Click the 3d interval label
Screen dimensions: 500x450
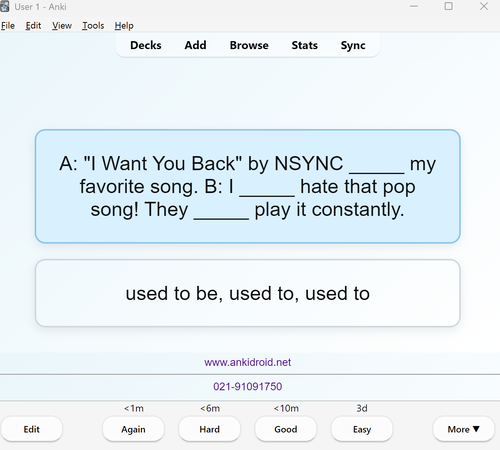point(362,408)
